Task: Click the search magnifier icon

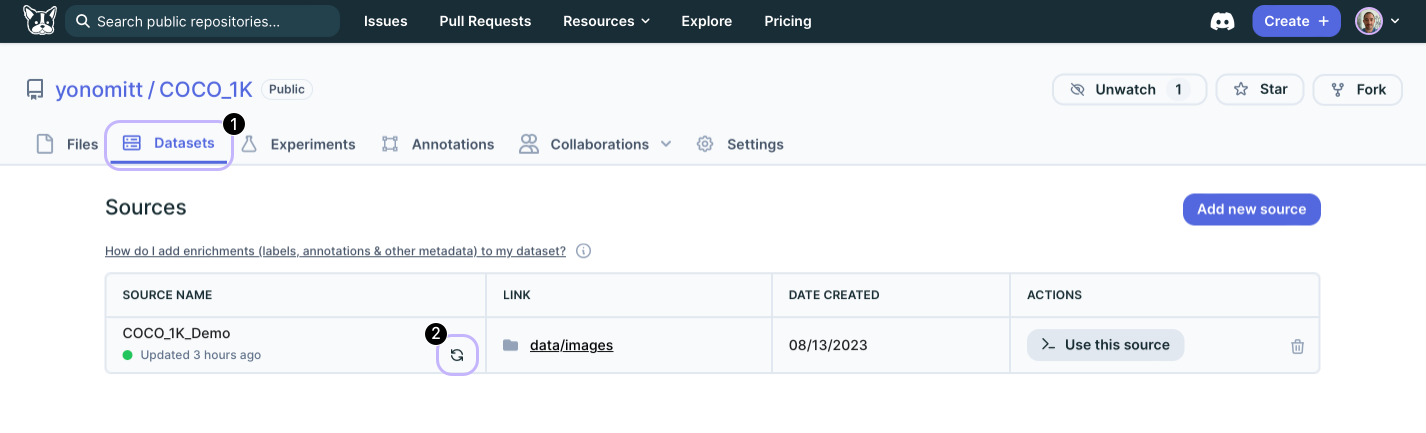Action: tap(82, 21)
